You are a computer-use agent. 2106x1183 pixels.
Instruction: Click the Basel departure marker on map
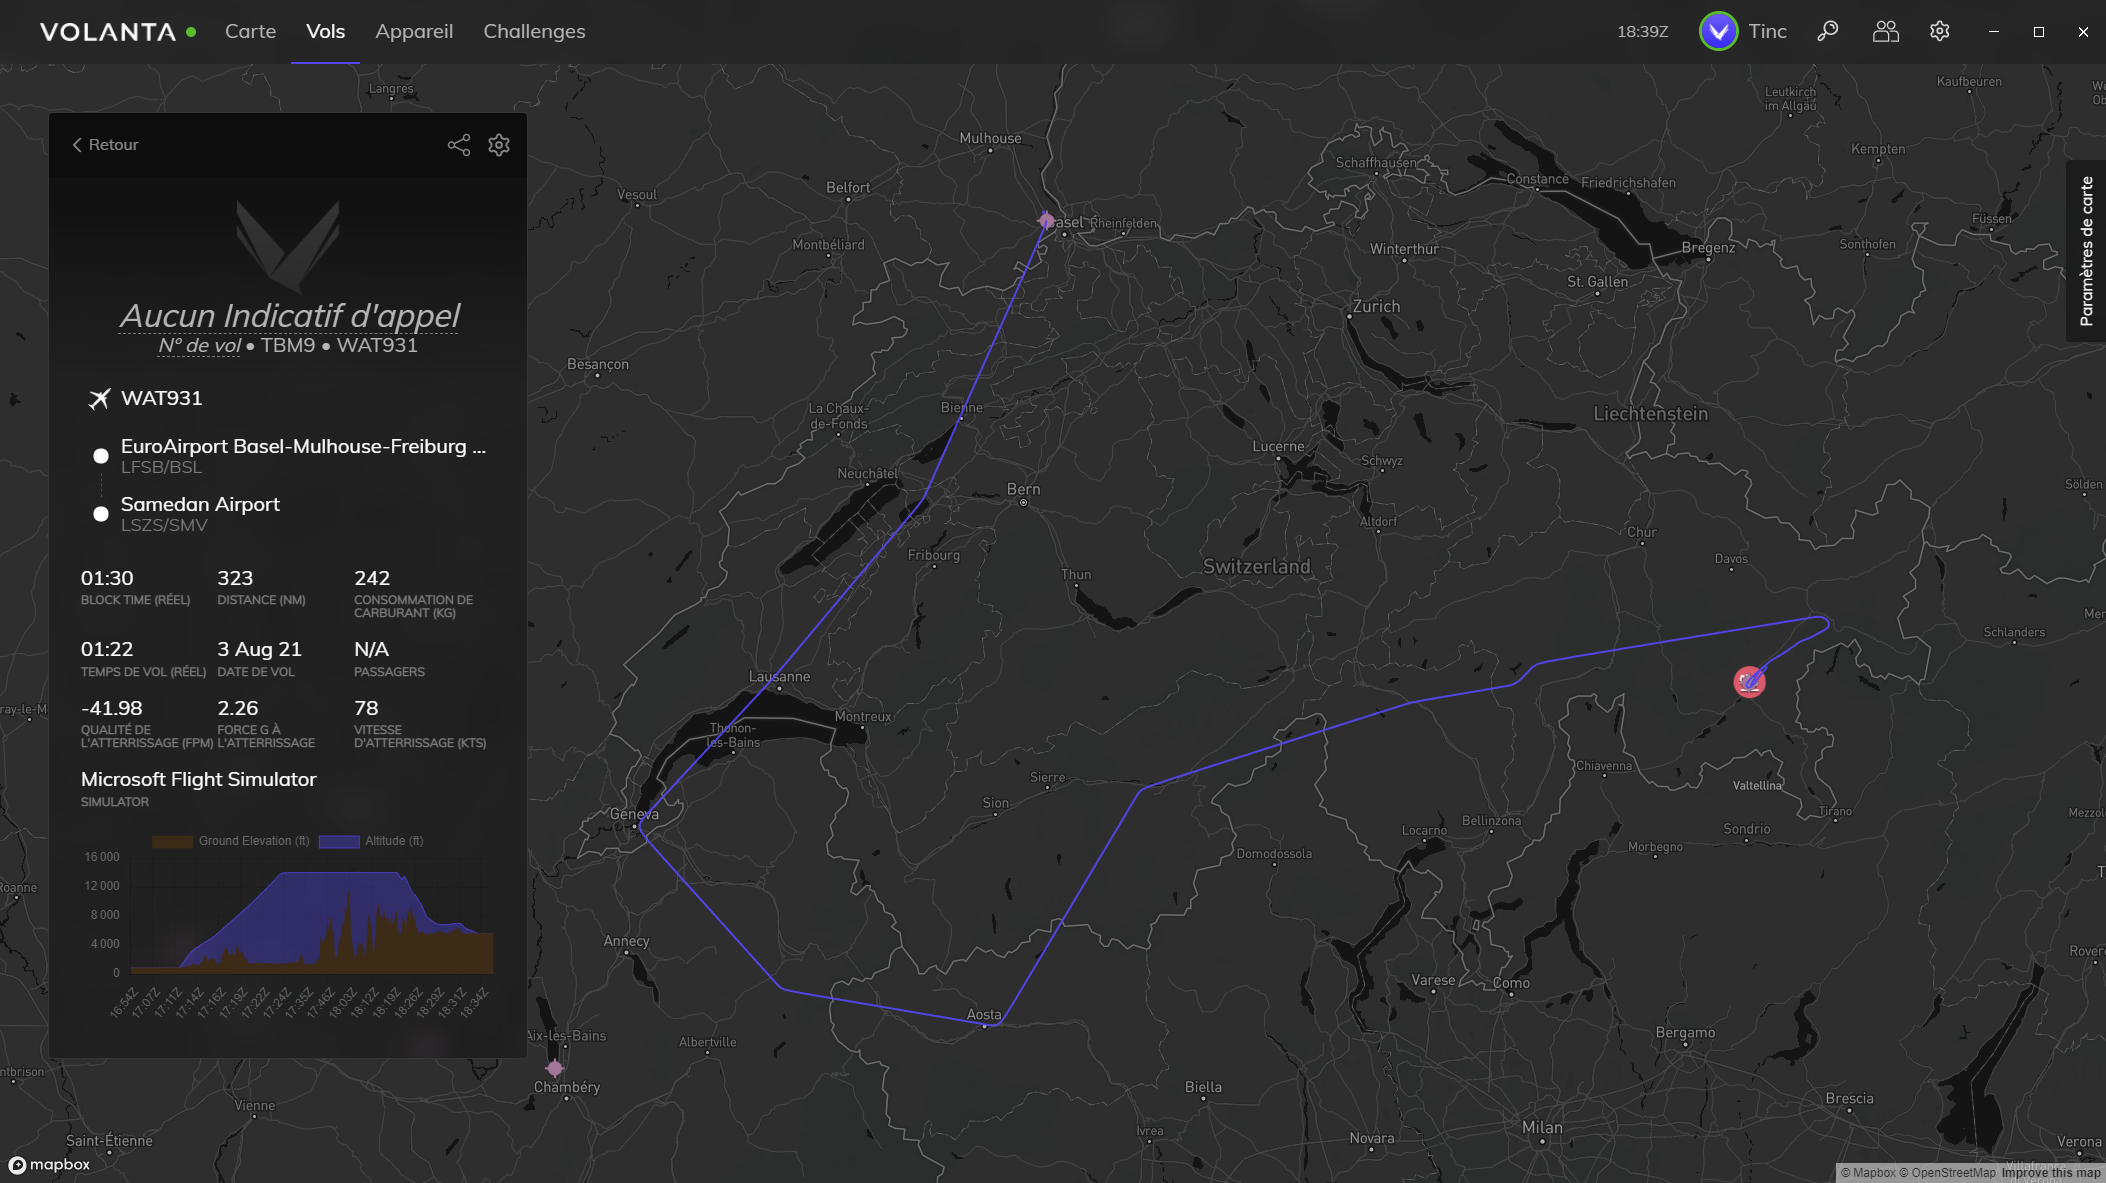click(x=1046, y=220)
